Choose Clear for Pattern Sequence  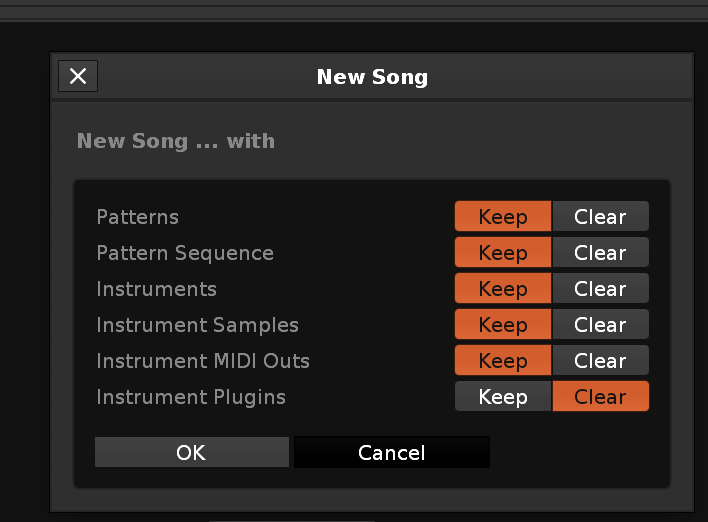(x=600, y=253)
